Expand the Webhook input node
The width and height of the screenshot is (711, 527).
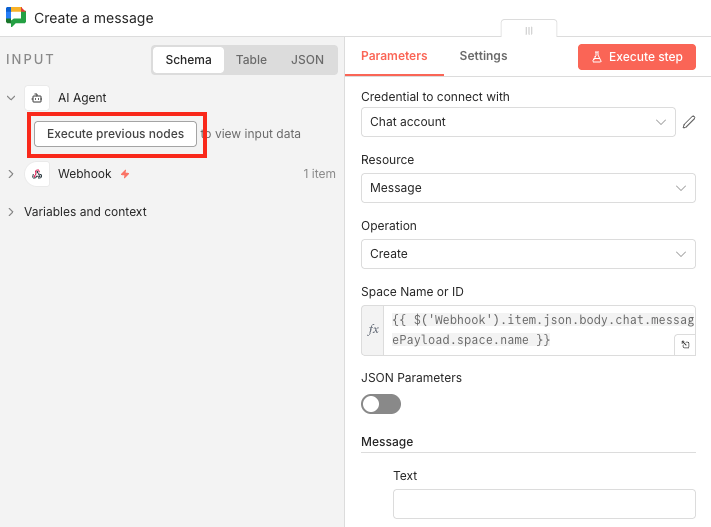pos(11,174)
